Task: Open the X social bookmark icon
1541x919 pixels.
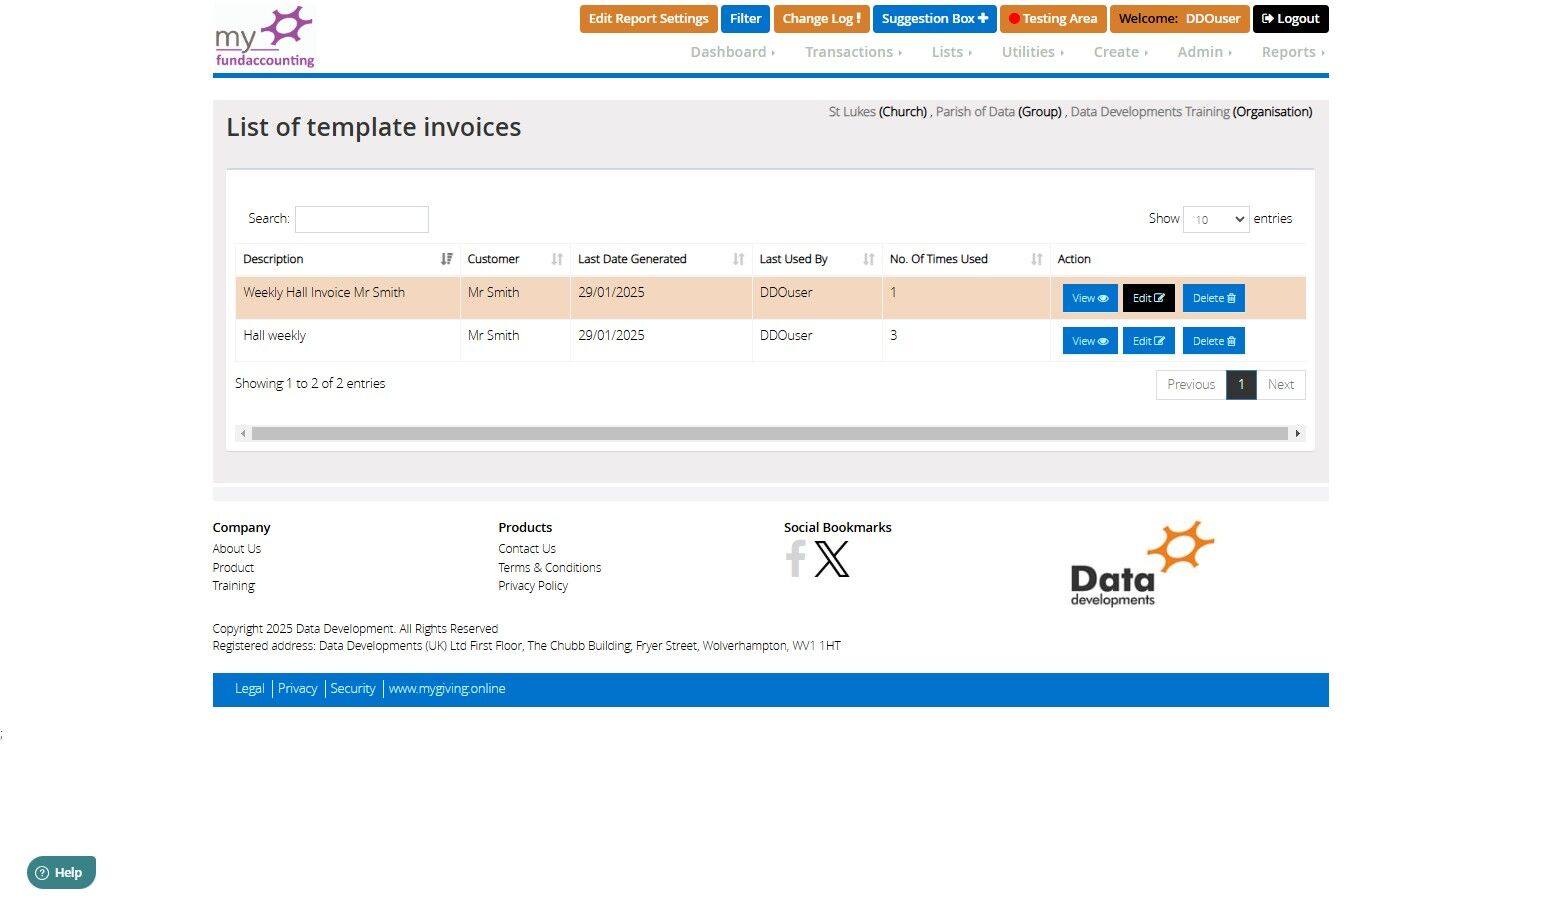Action: pyautogui.click(x=831, y=559)
